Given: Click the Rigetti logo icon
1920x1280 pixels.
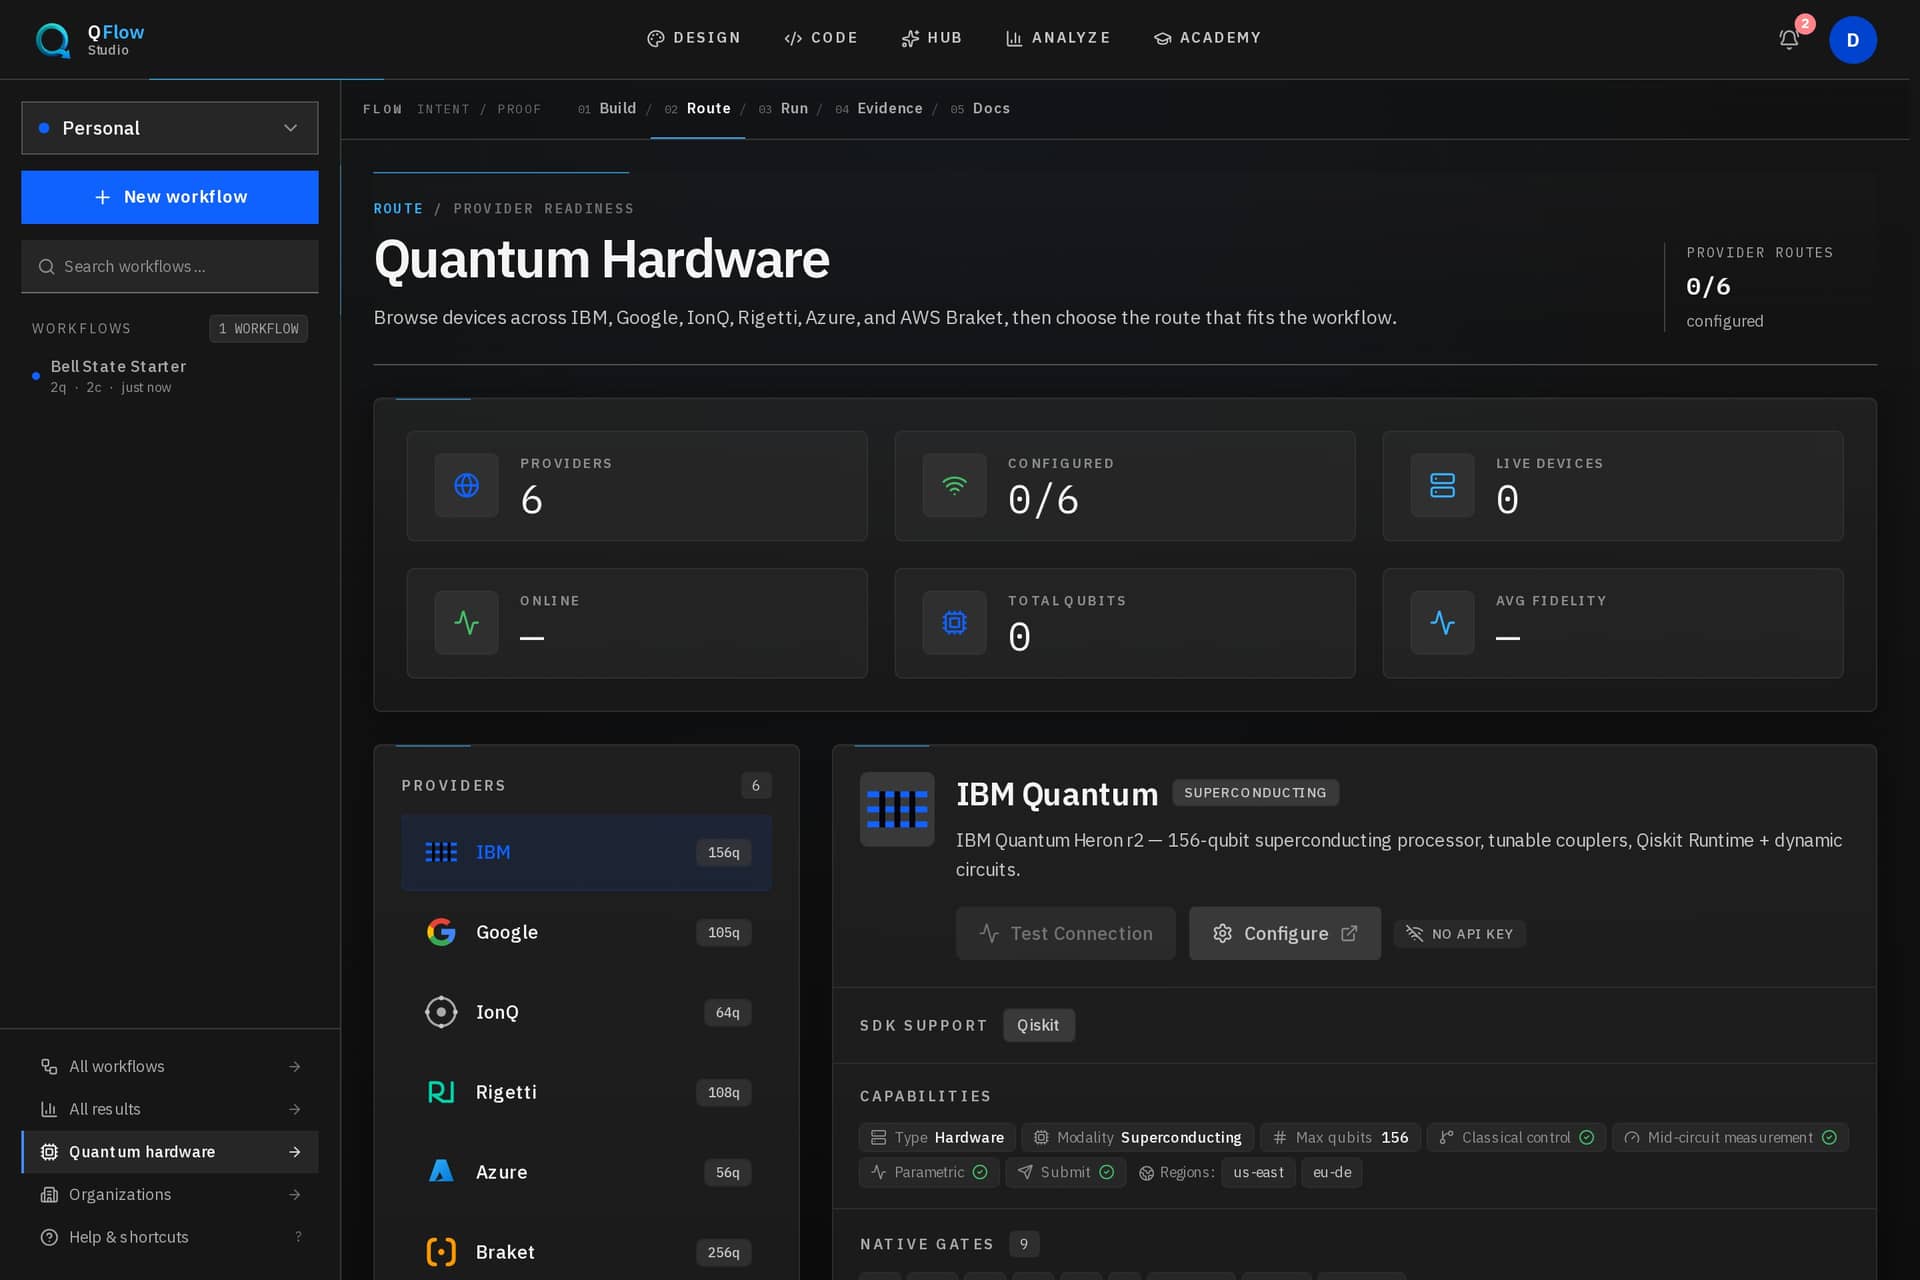Looking at the screenshot, I should [441, 1092].
